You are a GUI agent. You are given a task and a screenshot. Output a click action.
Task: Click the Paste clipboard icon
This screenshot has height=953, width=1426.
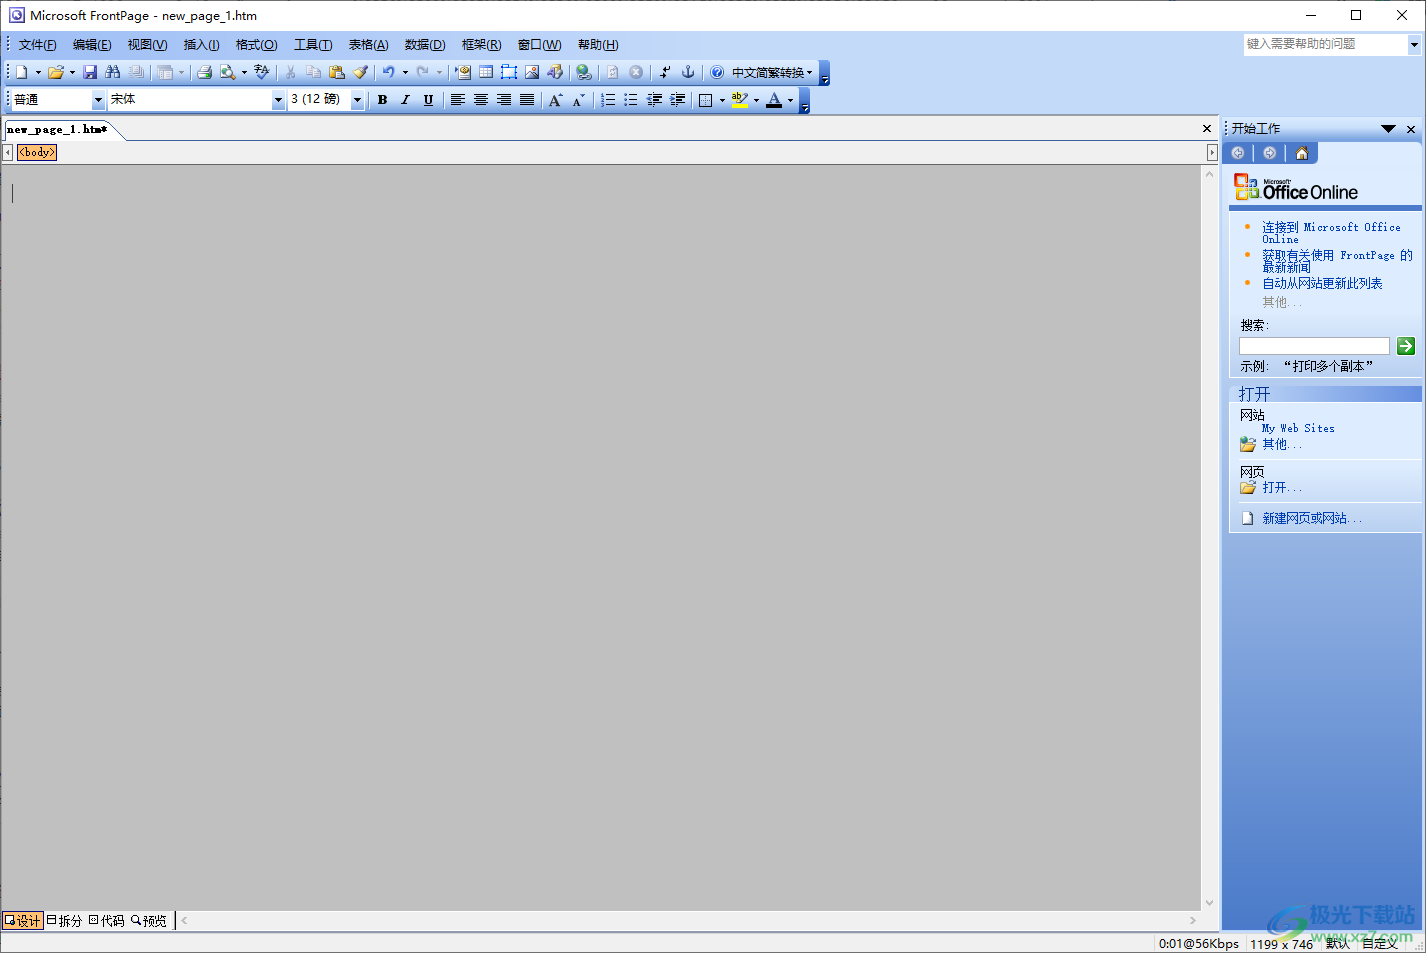point(337,72)
